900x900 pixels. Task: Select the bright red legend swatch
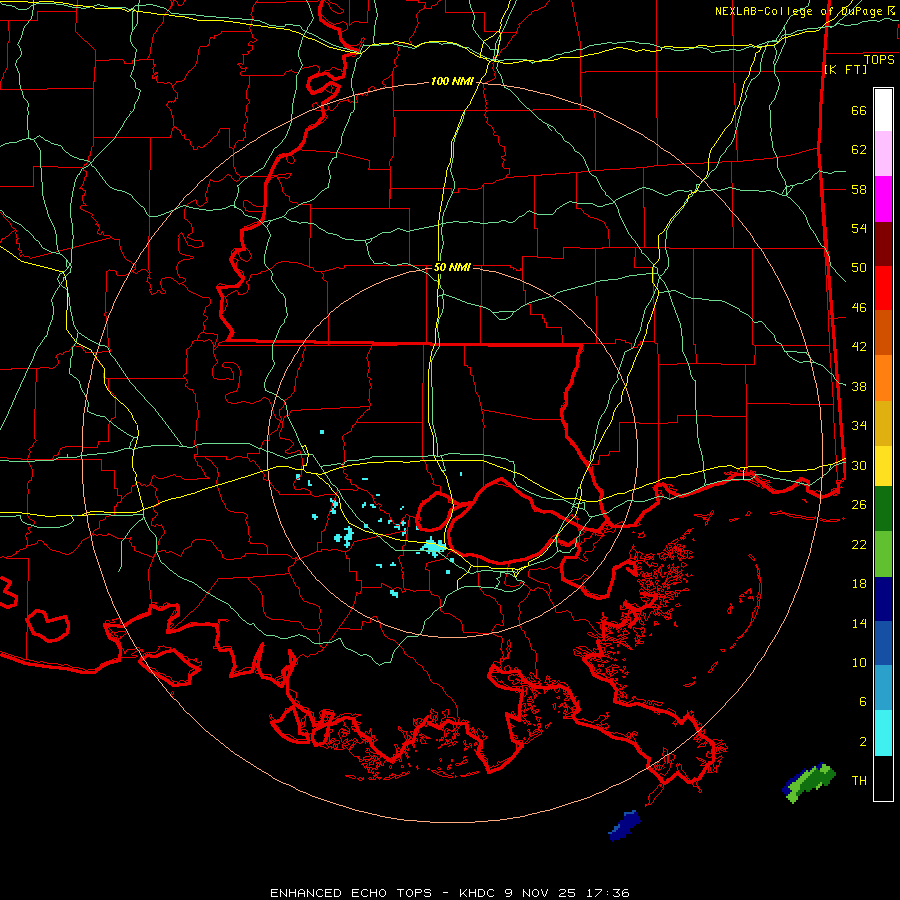coord(883,288)
